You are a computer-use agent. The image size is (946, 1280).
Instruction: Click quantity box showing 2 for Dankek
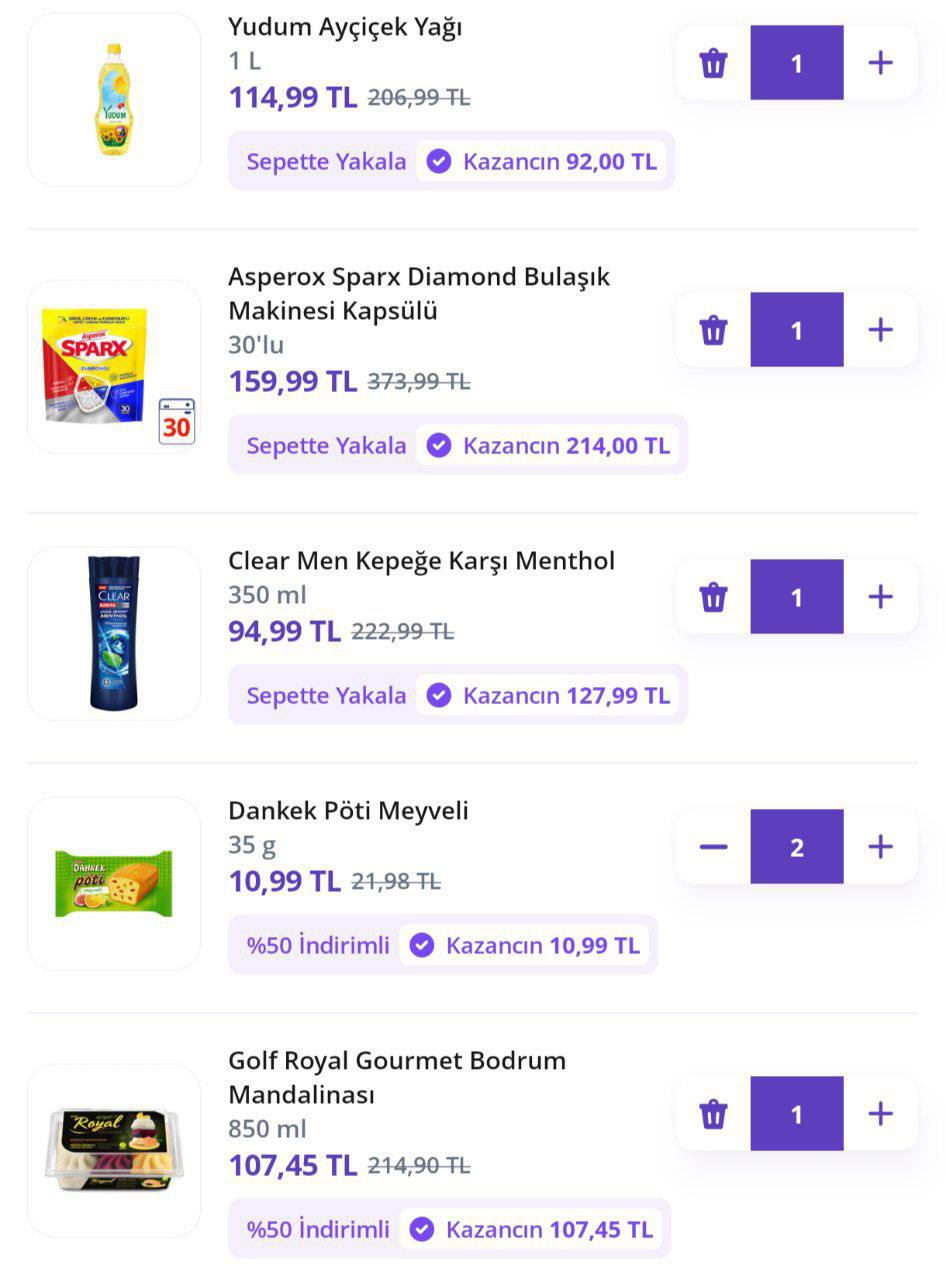click(797, 847)
